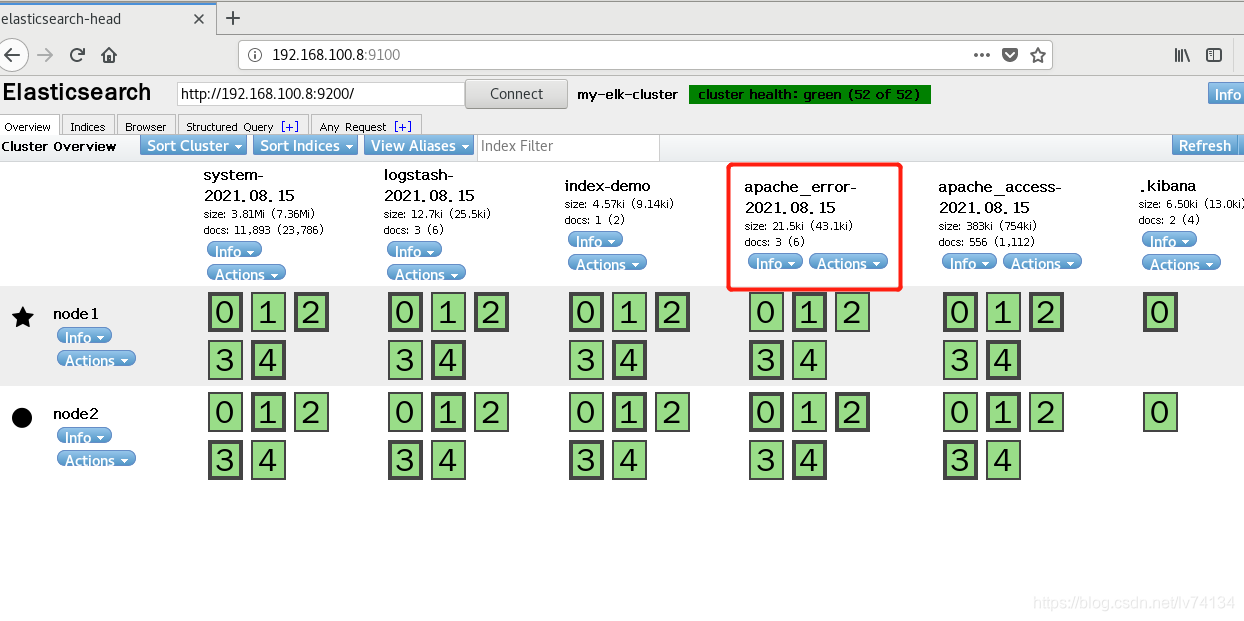
Task: Expand Info menu for apache_error-2021.08.15
Action: pos(775,263)
